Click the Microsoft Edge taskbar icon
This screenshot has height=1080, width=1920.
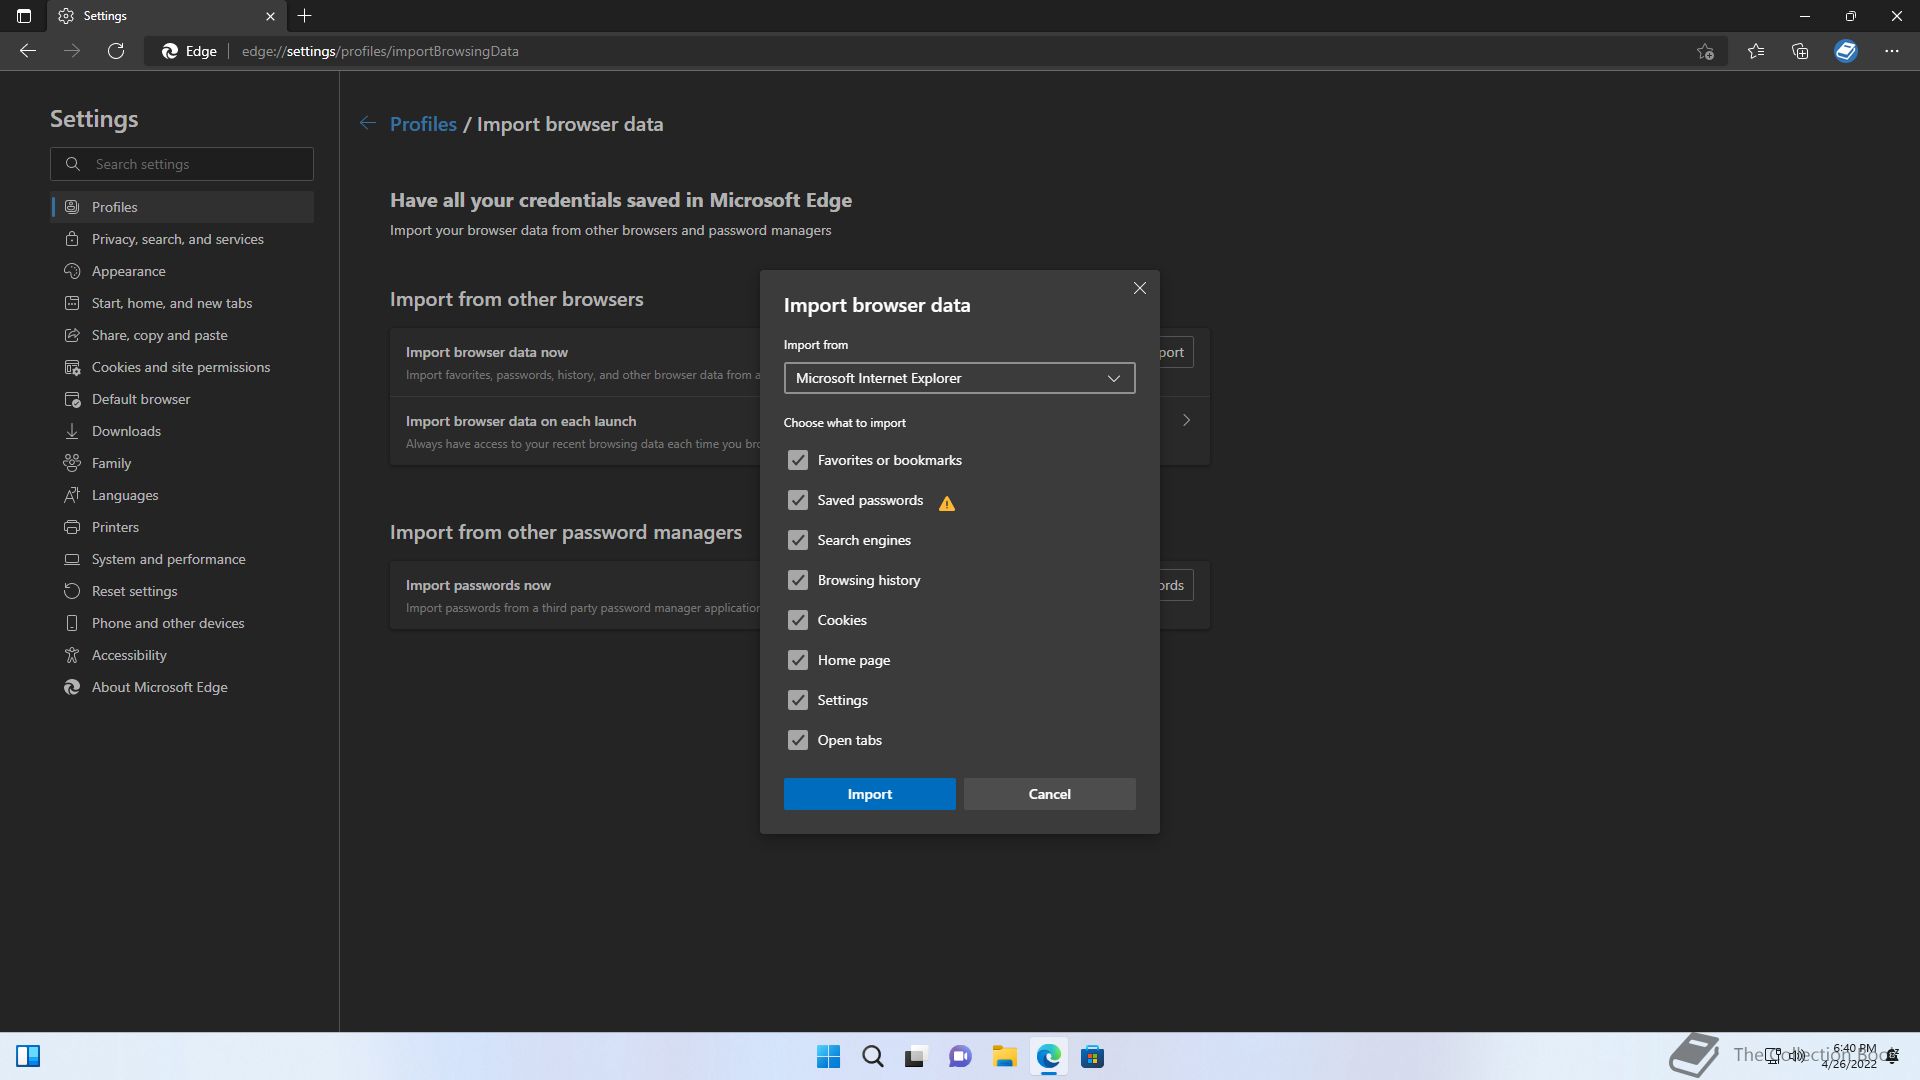pyautogui.click(x=1048, y=1056)
